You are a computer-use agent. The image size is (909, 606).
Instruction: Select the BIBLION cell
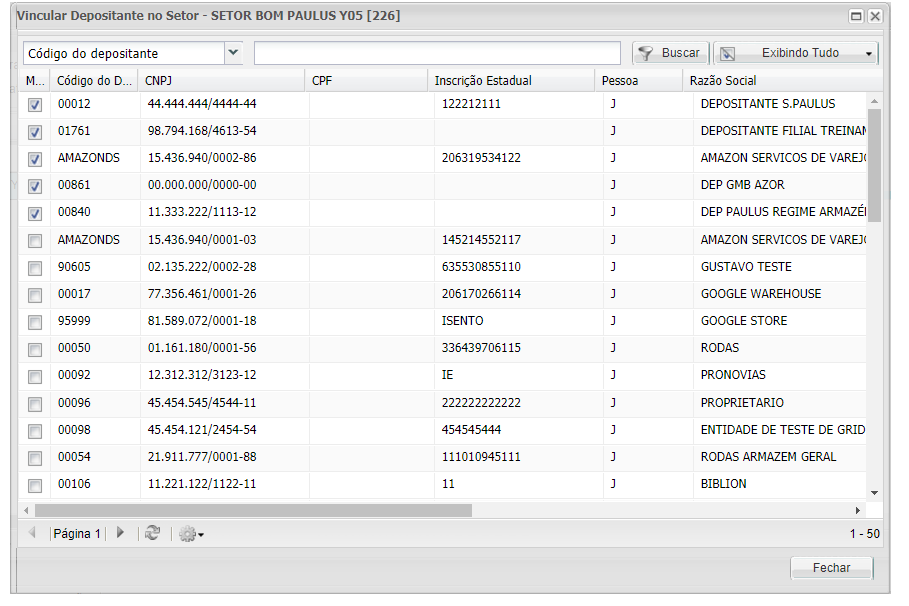(x=780, y=484)
